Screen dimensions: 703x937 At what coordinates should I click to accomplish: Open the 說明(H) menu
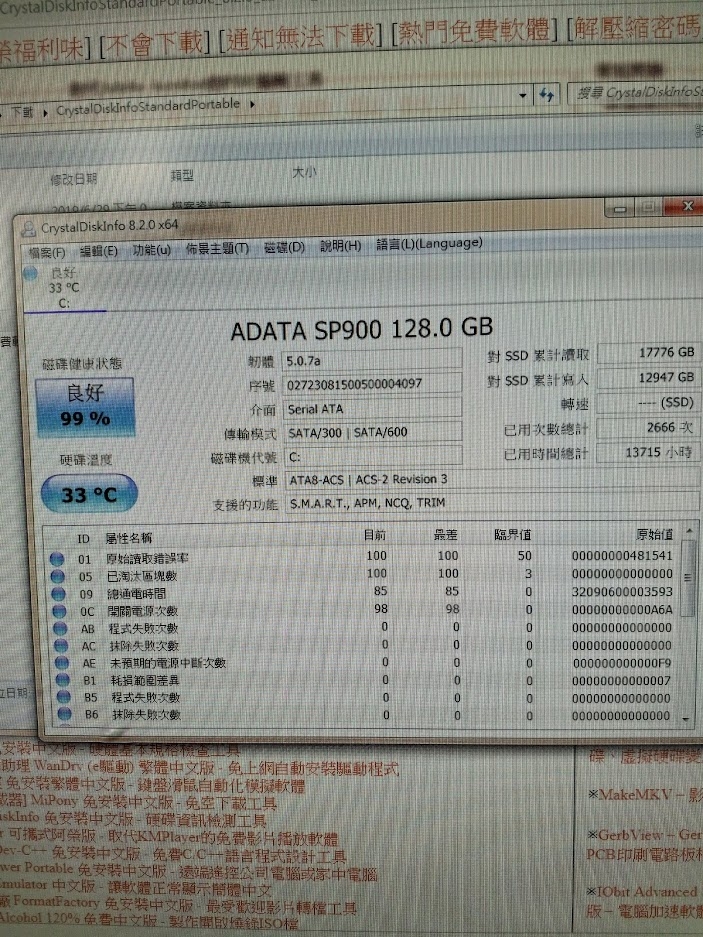(340, 246)
